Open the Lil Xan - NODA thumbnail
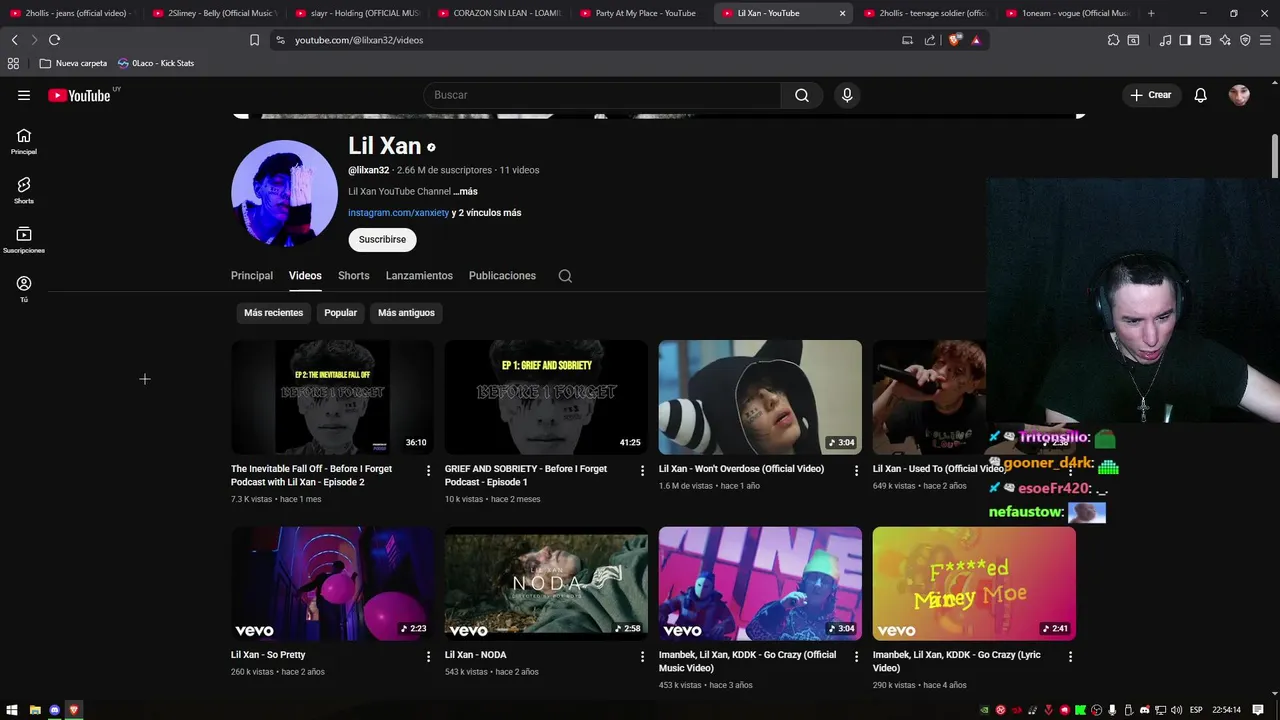Image resolution: width=1280 pixels, height=720 pixels. click(x=546, y=584)
